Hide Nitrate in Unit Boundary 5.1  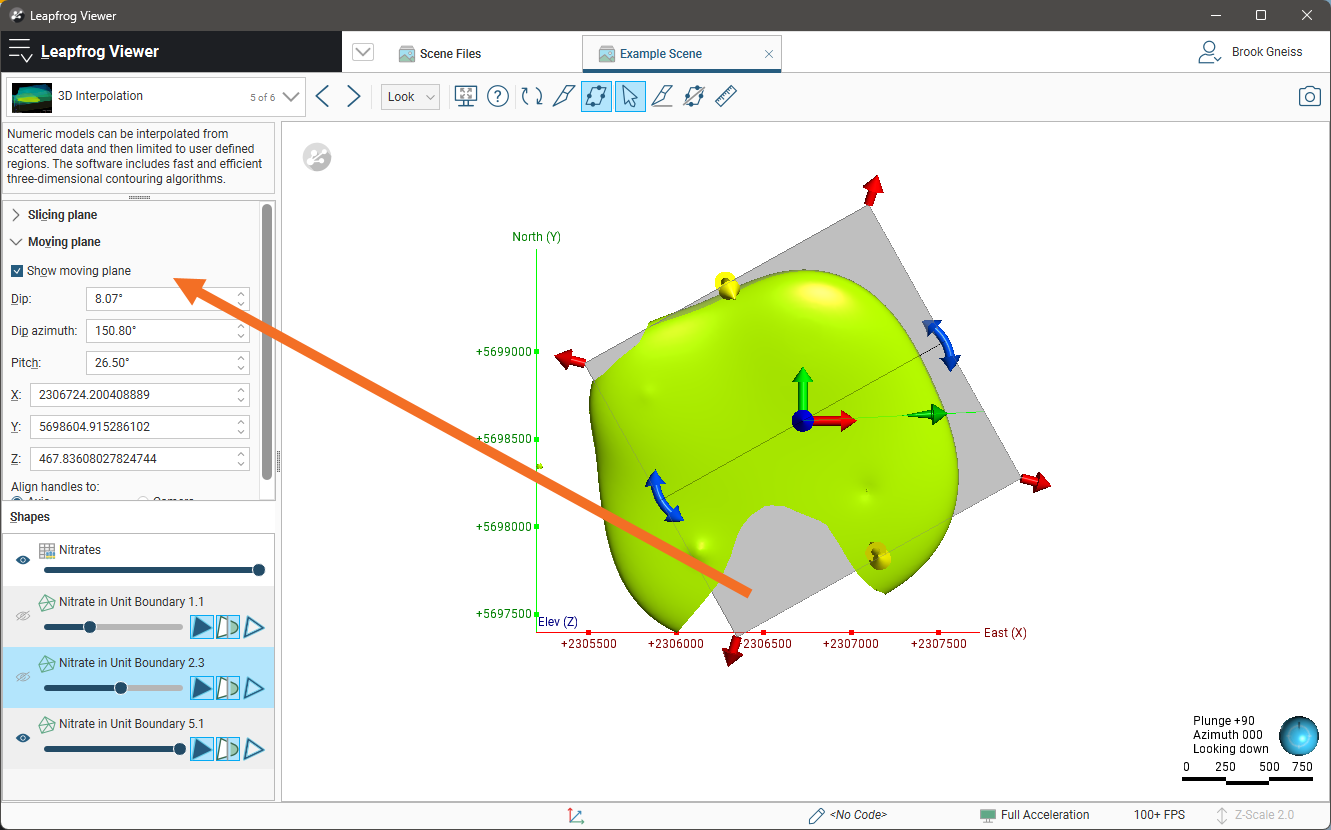(23, 738)
